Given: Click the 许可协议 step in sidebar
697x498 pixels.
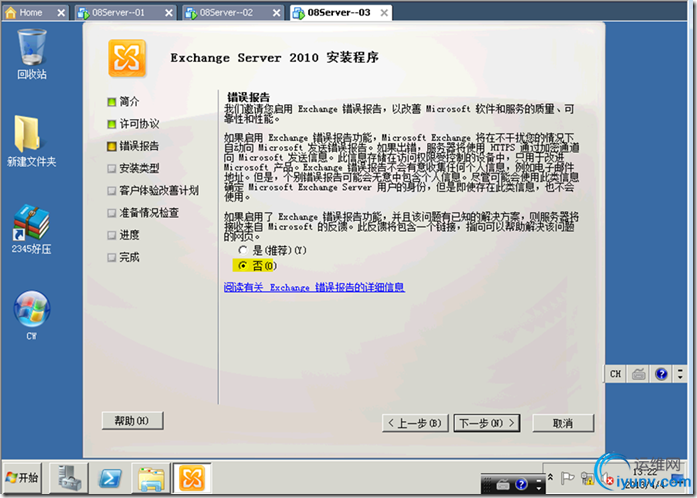Looking at the screenshot, I should (133, 124).
